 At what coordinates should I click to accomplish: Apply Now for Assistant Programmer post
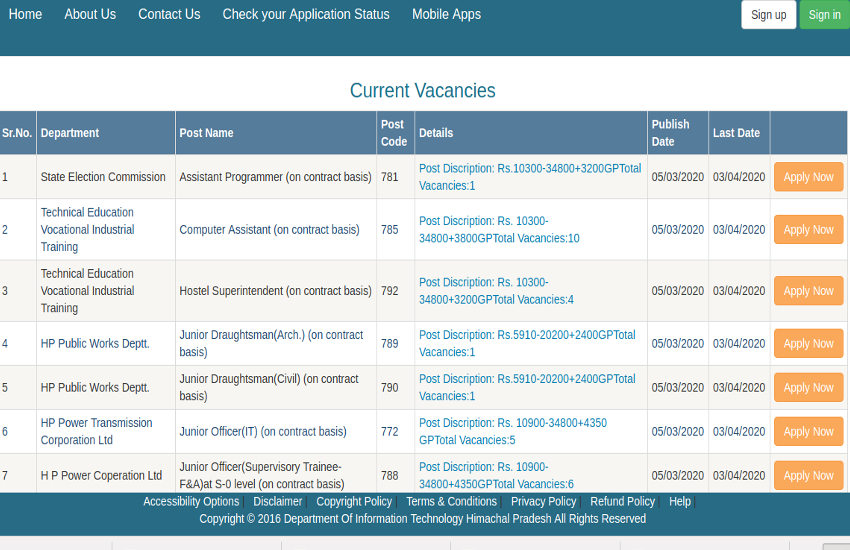click(x=808, y=177)
